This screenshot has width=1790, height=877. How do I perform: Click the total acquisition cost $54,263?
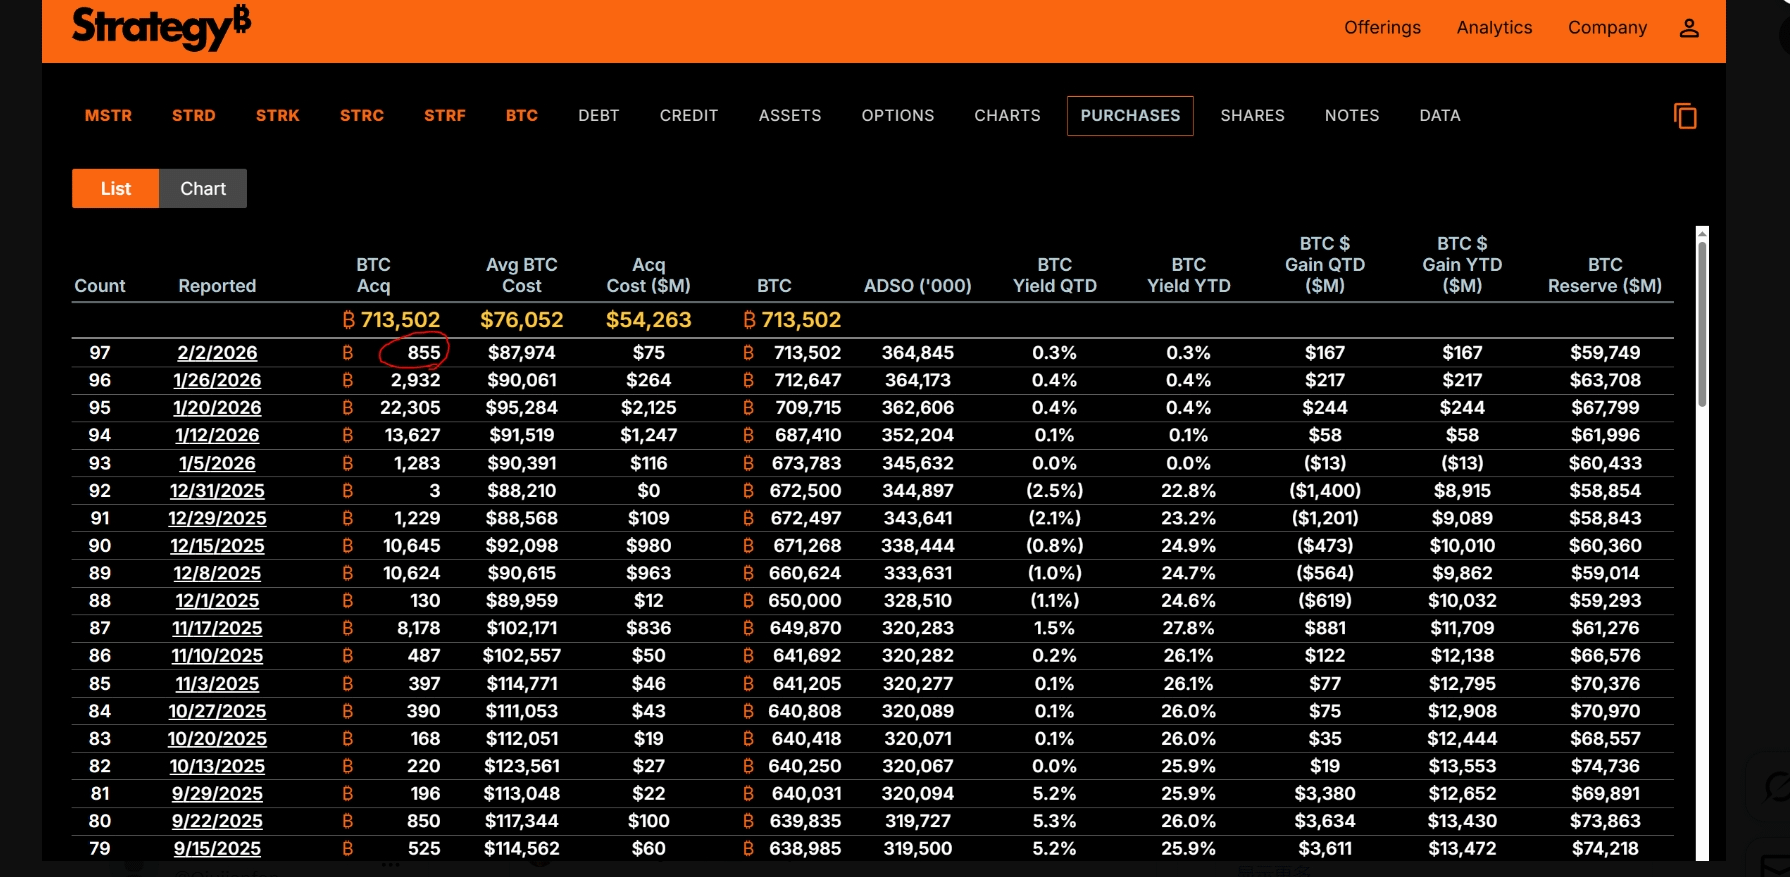point(648,320)
